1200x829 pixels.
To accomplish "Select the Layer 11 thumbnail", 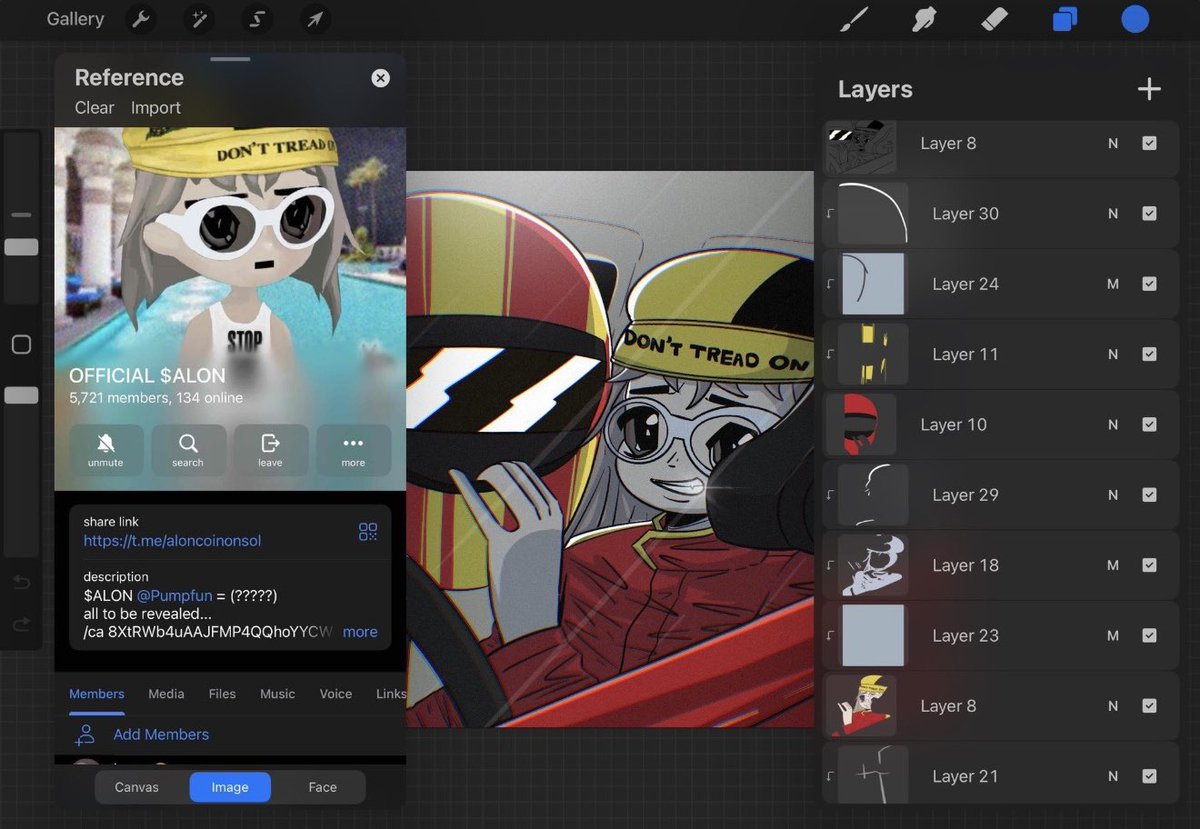I will (872, 354).
